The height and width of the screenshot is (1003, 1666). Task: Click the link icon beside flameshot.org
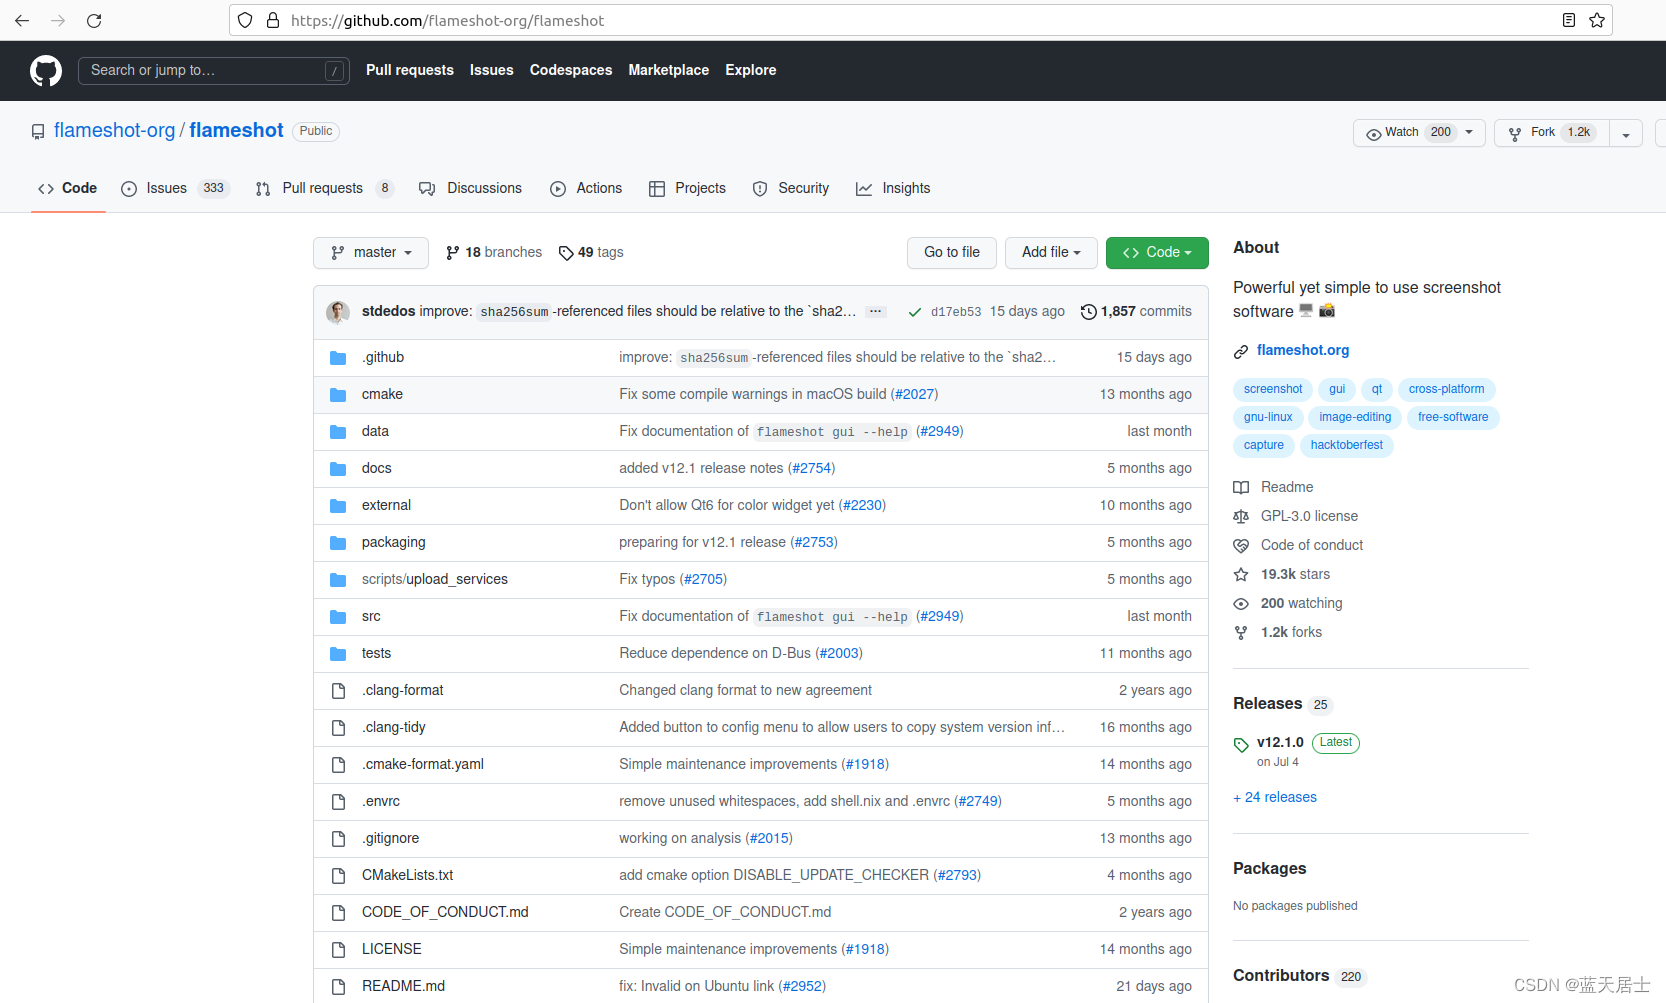click(x=1241, y=351)
